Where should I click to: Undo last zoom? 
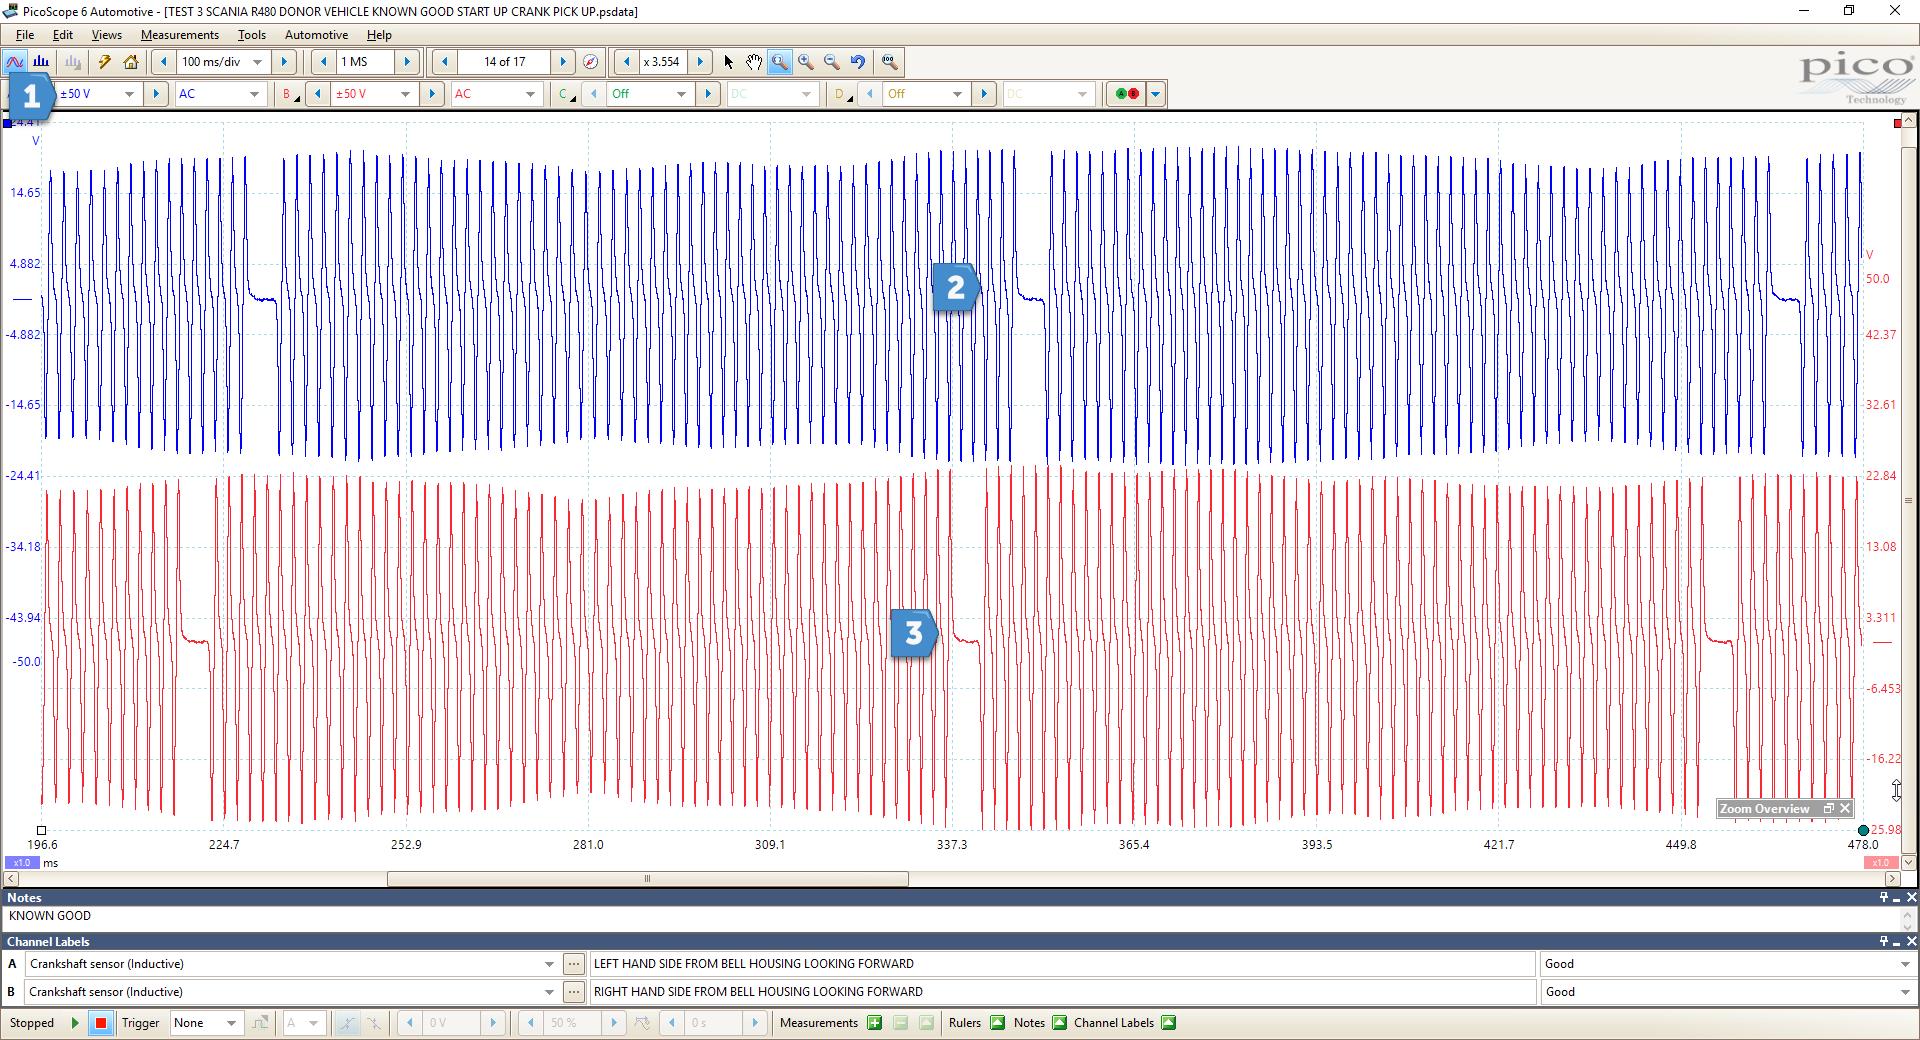[x=858, y=62]
